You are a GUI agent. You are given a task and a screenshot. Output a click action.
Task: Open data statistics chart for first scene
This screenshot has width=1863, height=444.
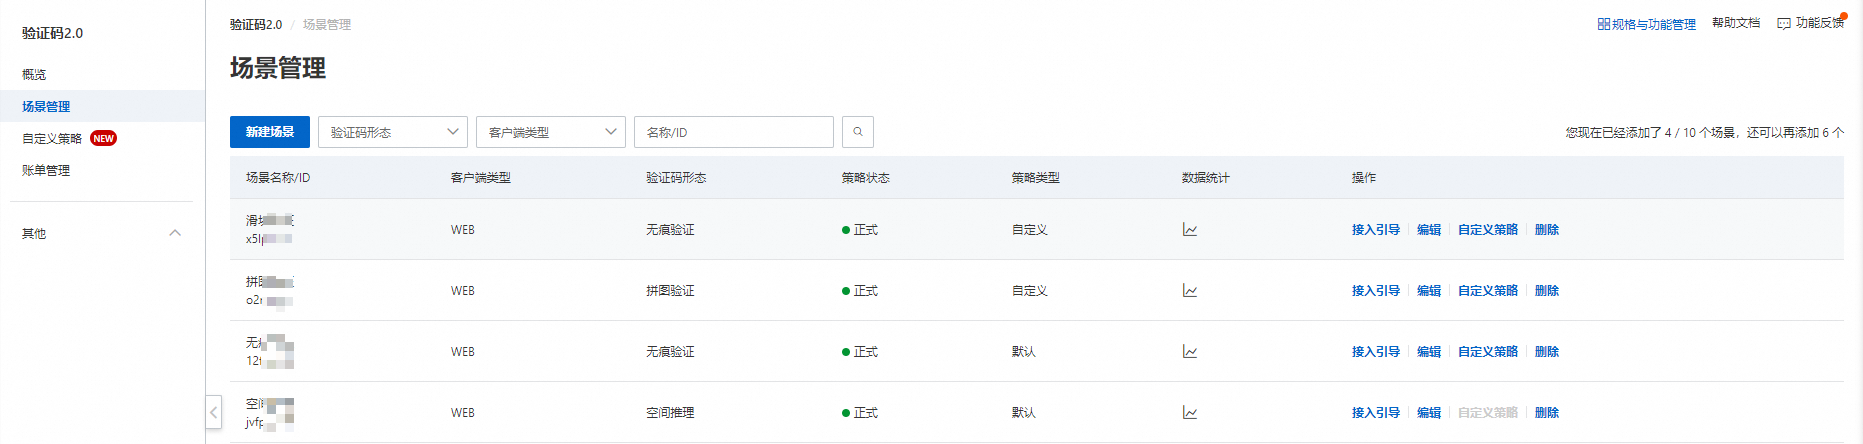1189,230
